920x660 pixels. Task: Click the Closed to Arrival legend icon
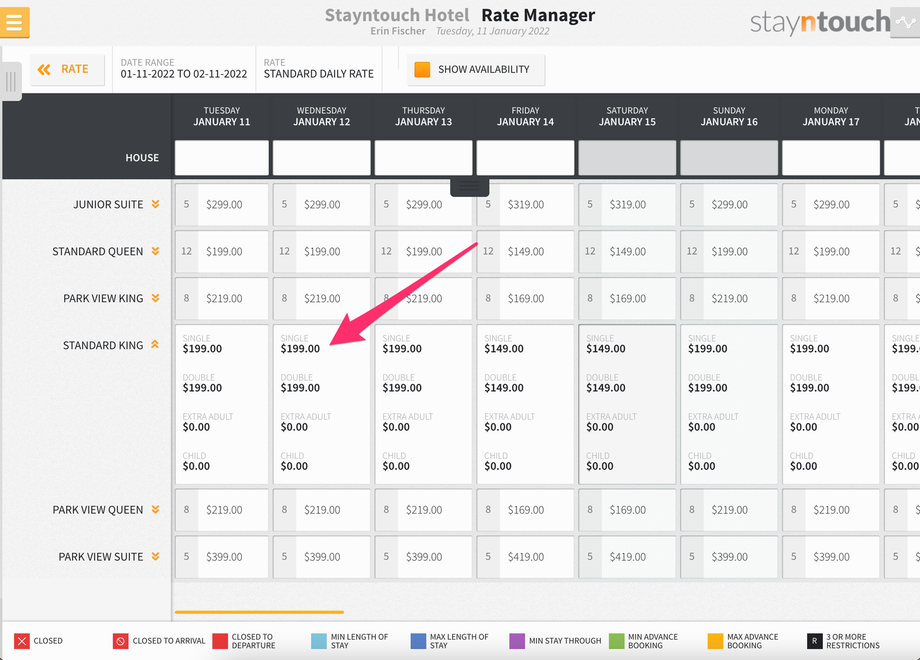120,641
